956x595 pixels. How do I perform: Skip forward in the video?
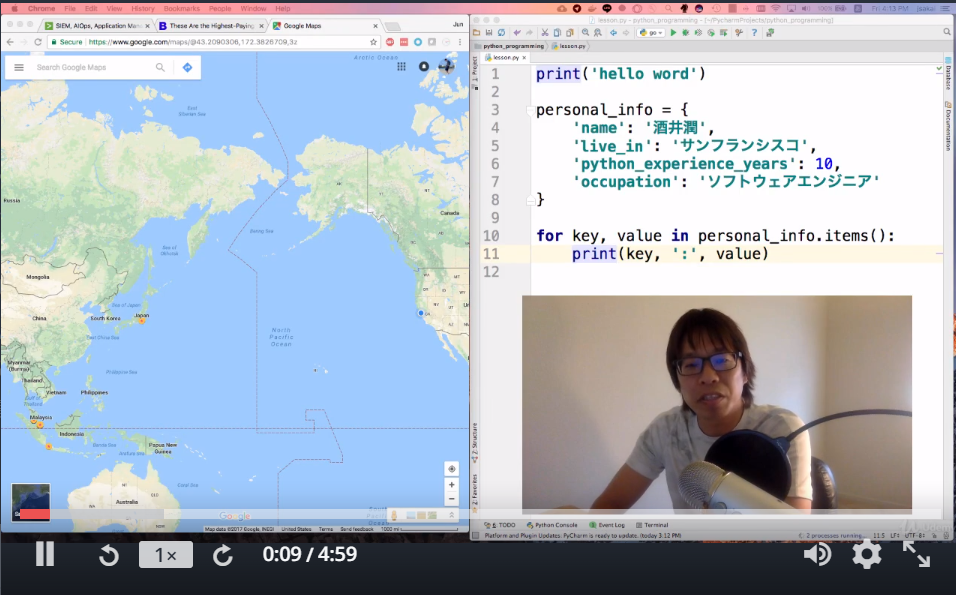click(223, 555)
